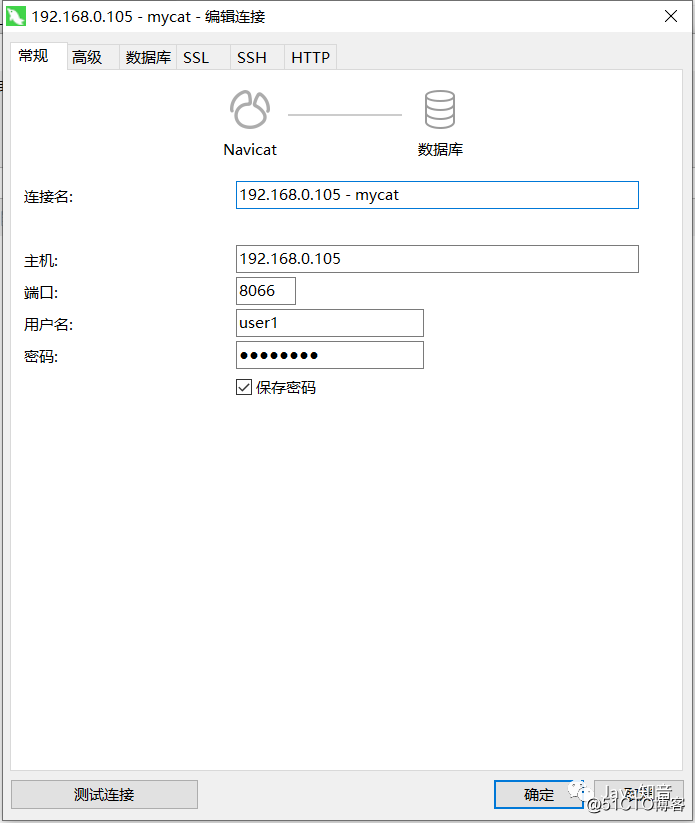
Task: Click the window title 192.168.0.105 - mycat - 编辑连接
Action: pyautogui.click(x=148, y=17)
